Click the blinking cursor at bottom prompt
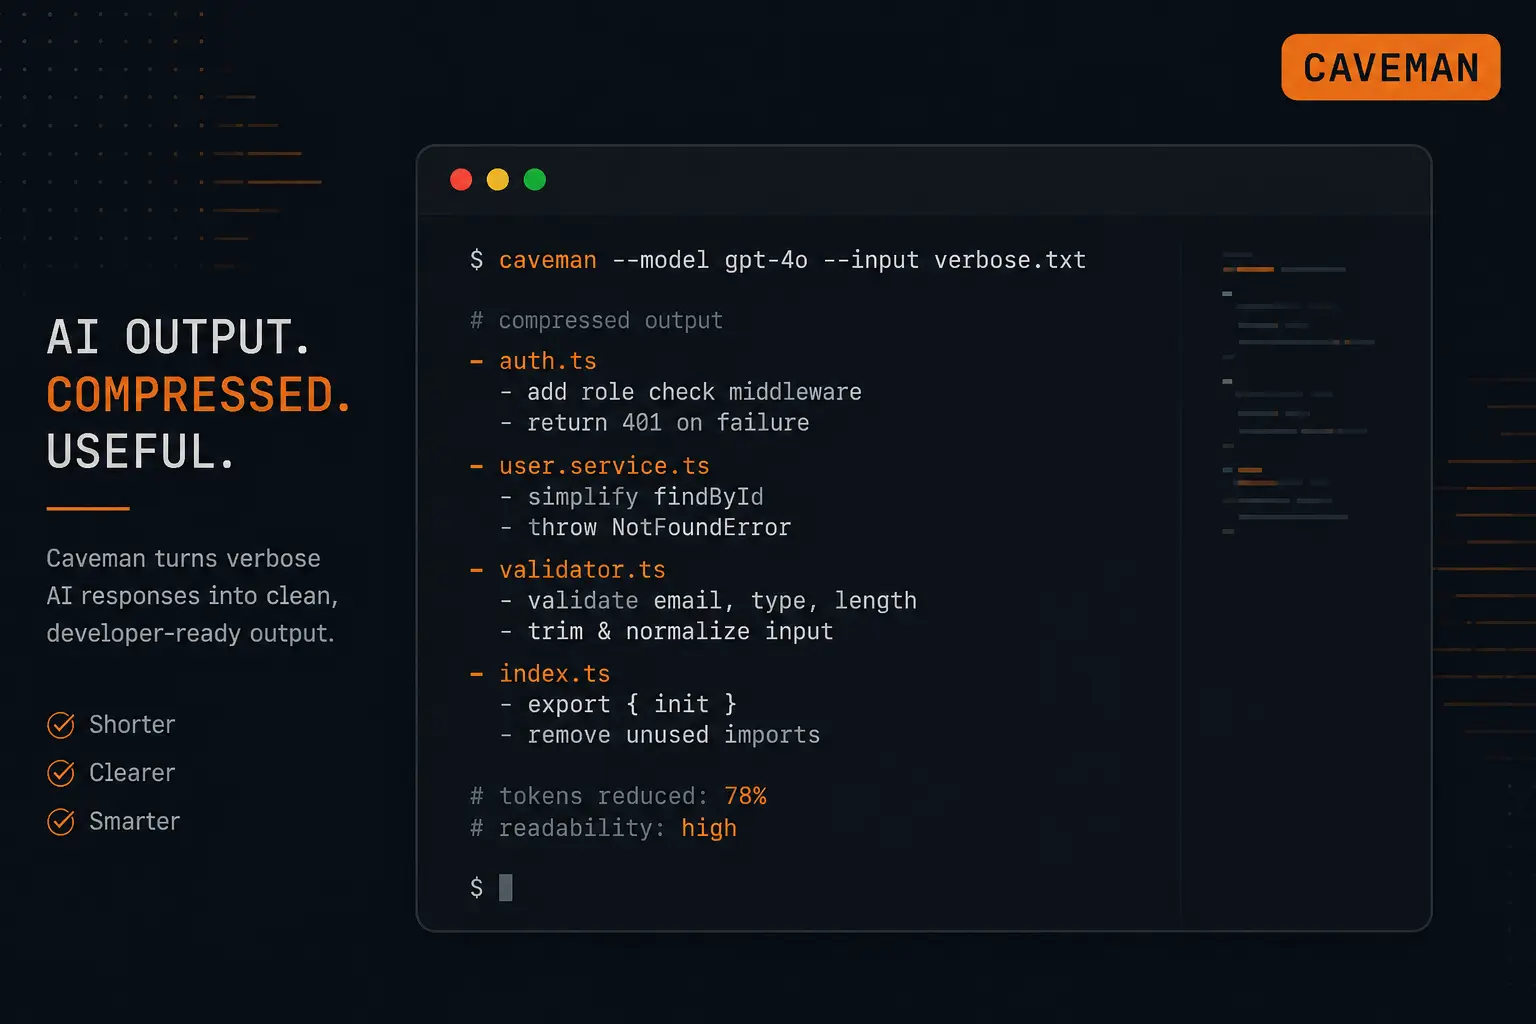This screenshot has width=1536, height=1024. [506, 887]
